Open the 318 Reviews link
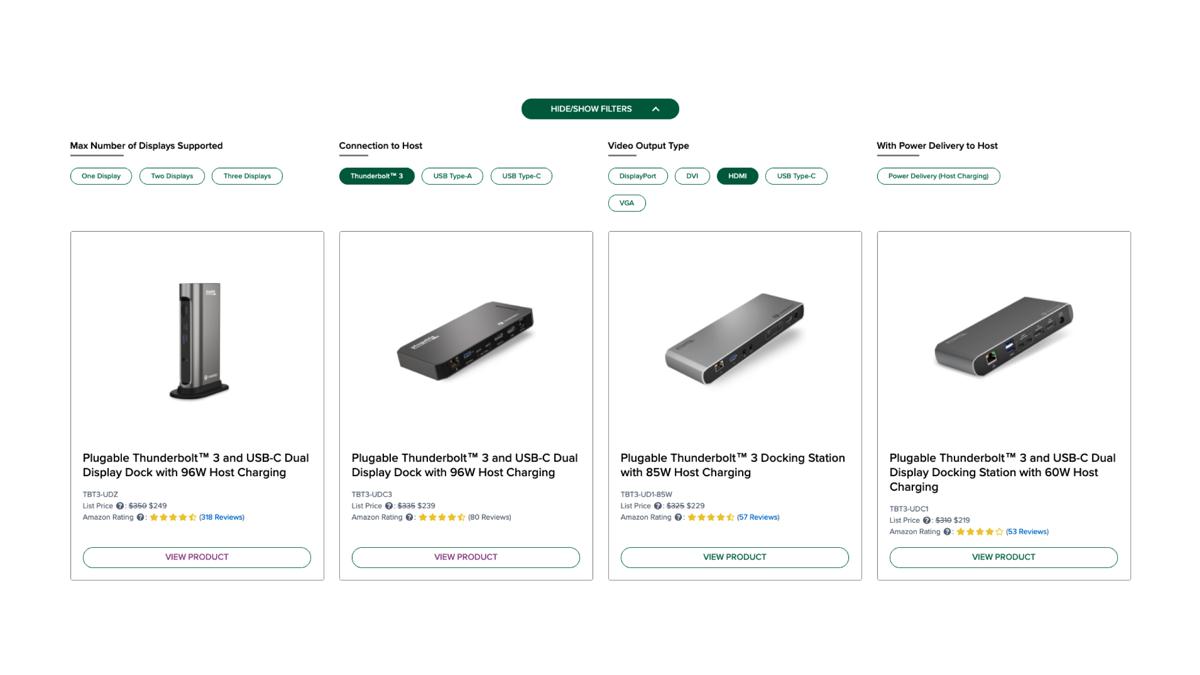This screenshot has width=1200, height=675. (222, 517)
